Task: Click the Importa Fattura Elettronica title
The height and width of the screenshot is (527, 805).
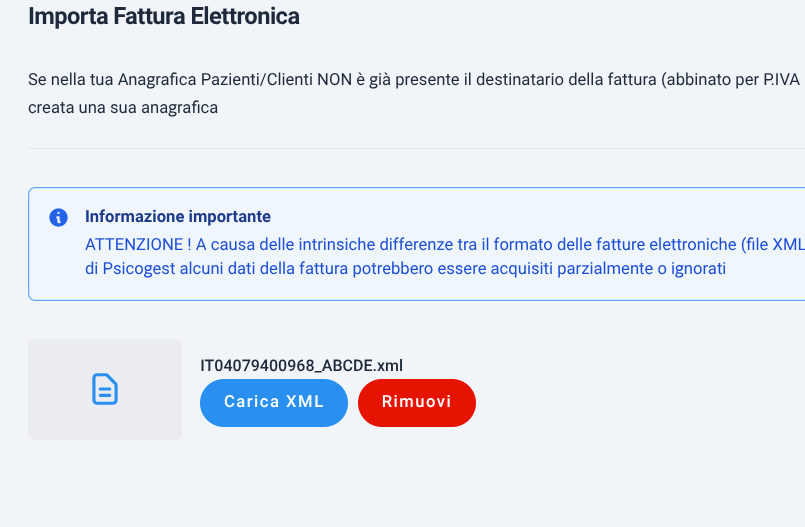Action: coord(164,16)
